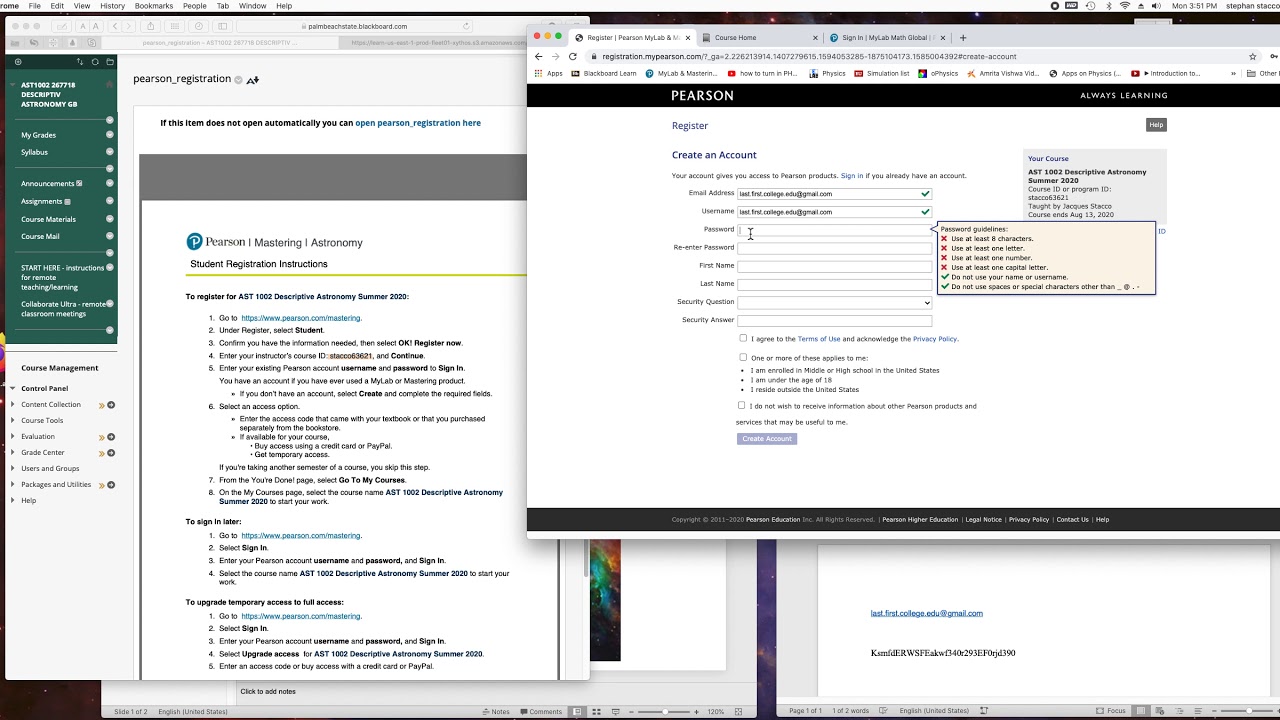The width and height of the screenshot is (1280, 720).
Task: Close the Register Pearson MyLab tab
Action: coord(687,37)
